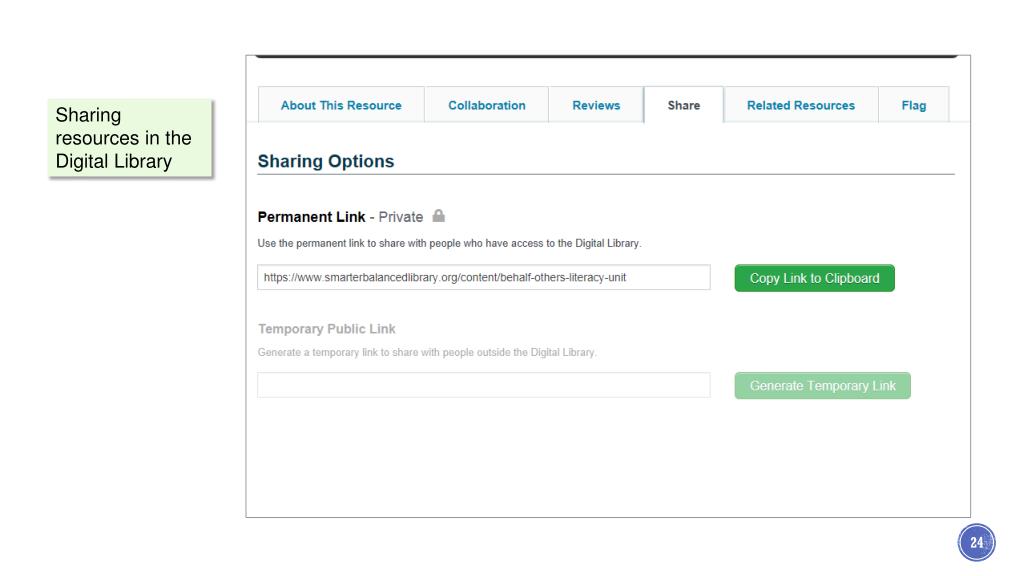Click Generate Temporary Link button
Viewport: 1024px width, 576px height.
pos(822,386)
